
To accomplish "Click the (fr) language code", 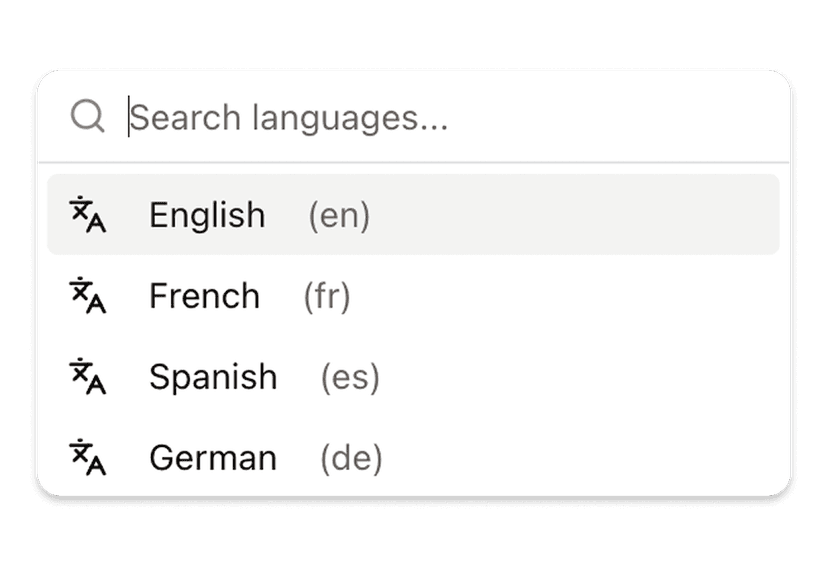I will (x=327, y=296).
